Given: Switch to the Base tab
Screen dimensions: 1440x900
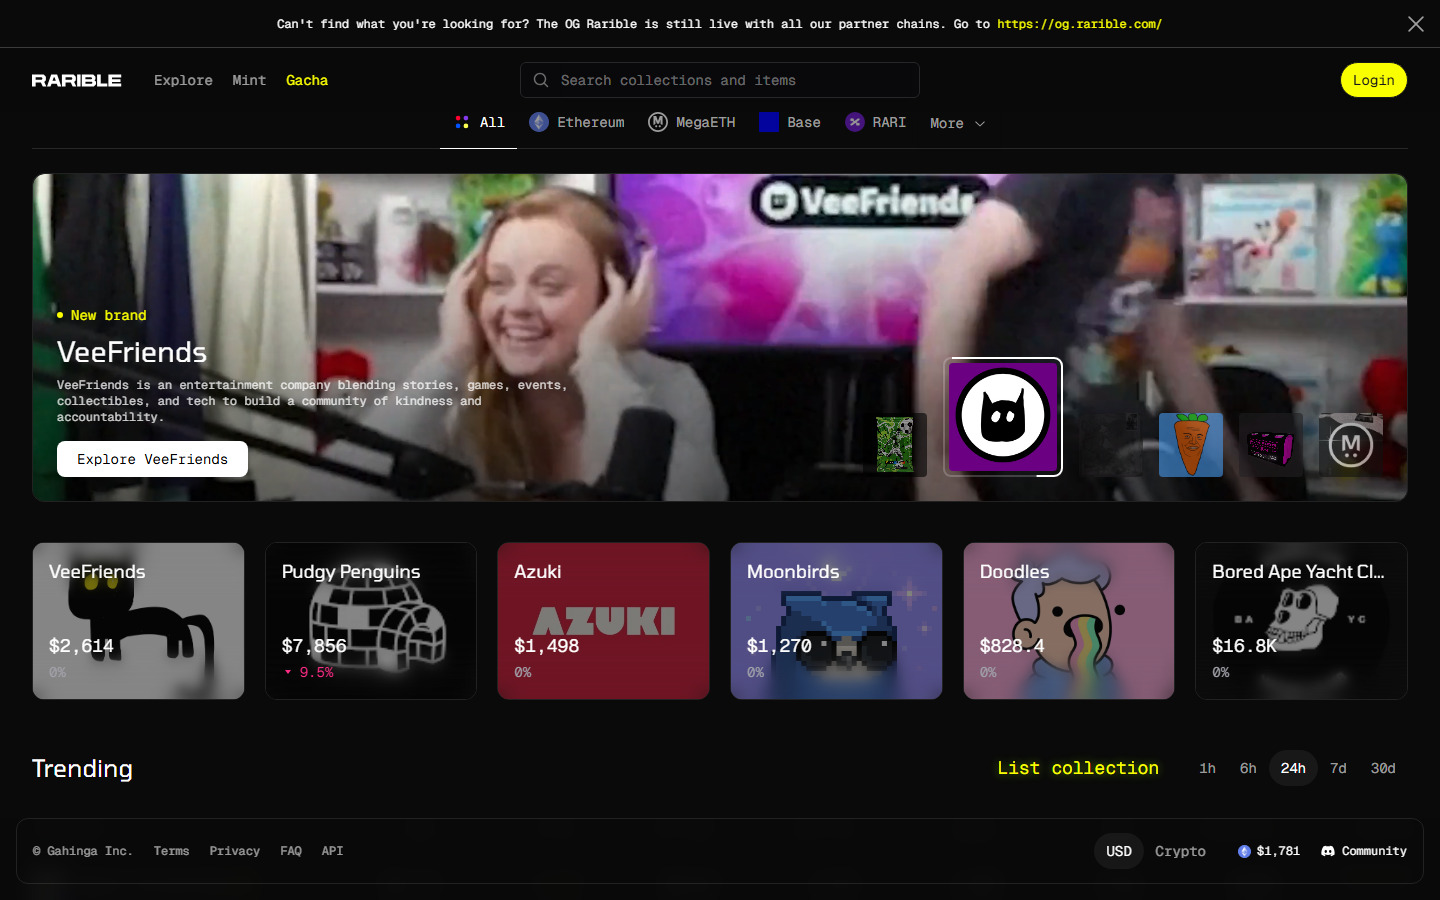Looking at the screenshot, I should (x=790, y=122).
